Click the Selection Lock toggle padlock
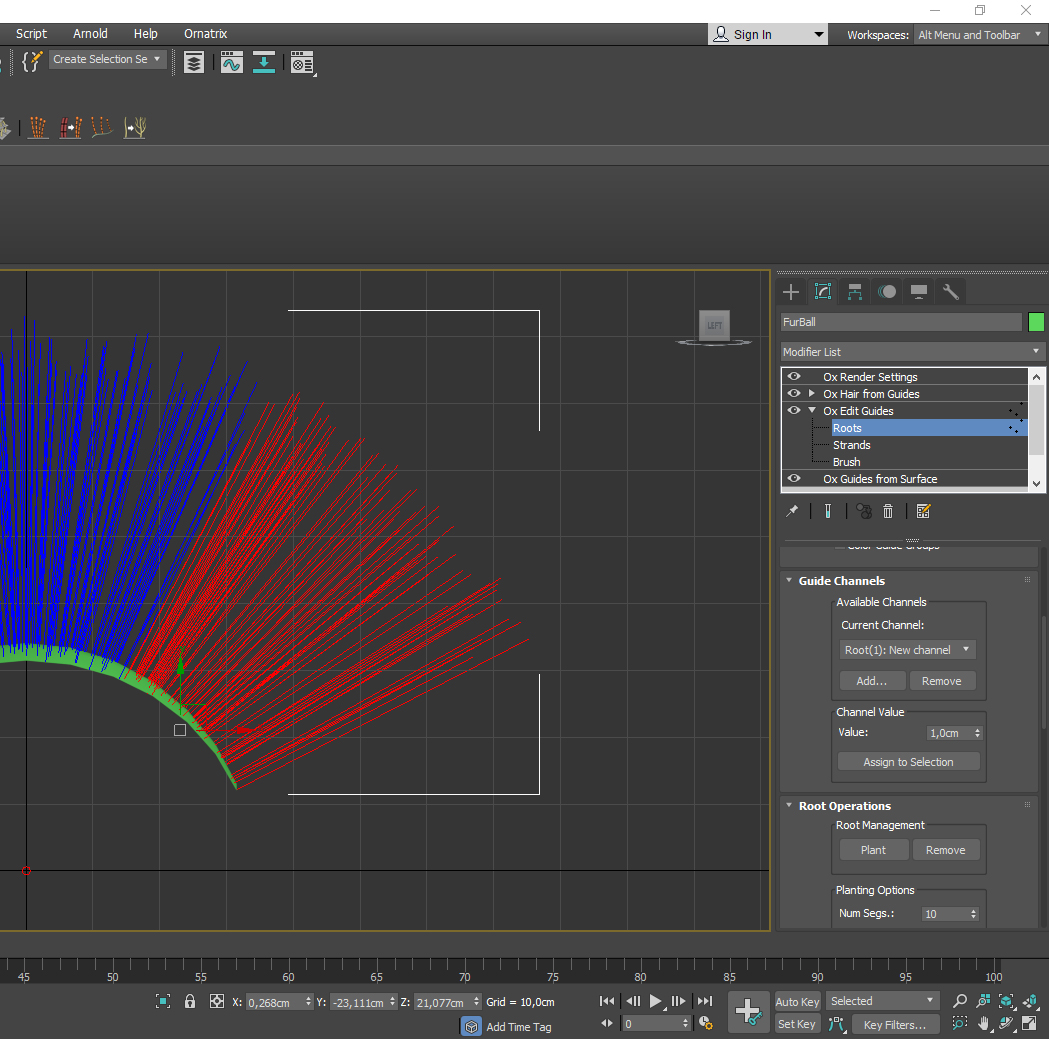 (x=190, y=1001)
